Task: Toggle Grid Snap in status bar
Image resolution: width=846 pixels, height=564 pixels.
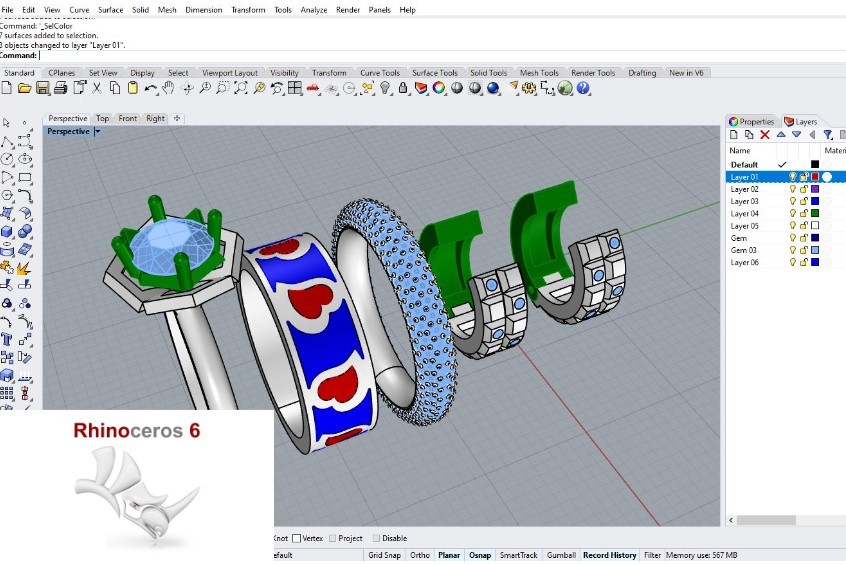Action: click(x=384, y=555)
